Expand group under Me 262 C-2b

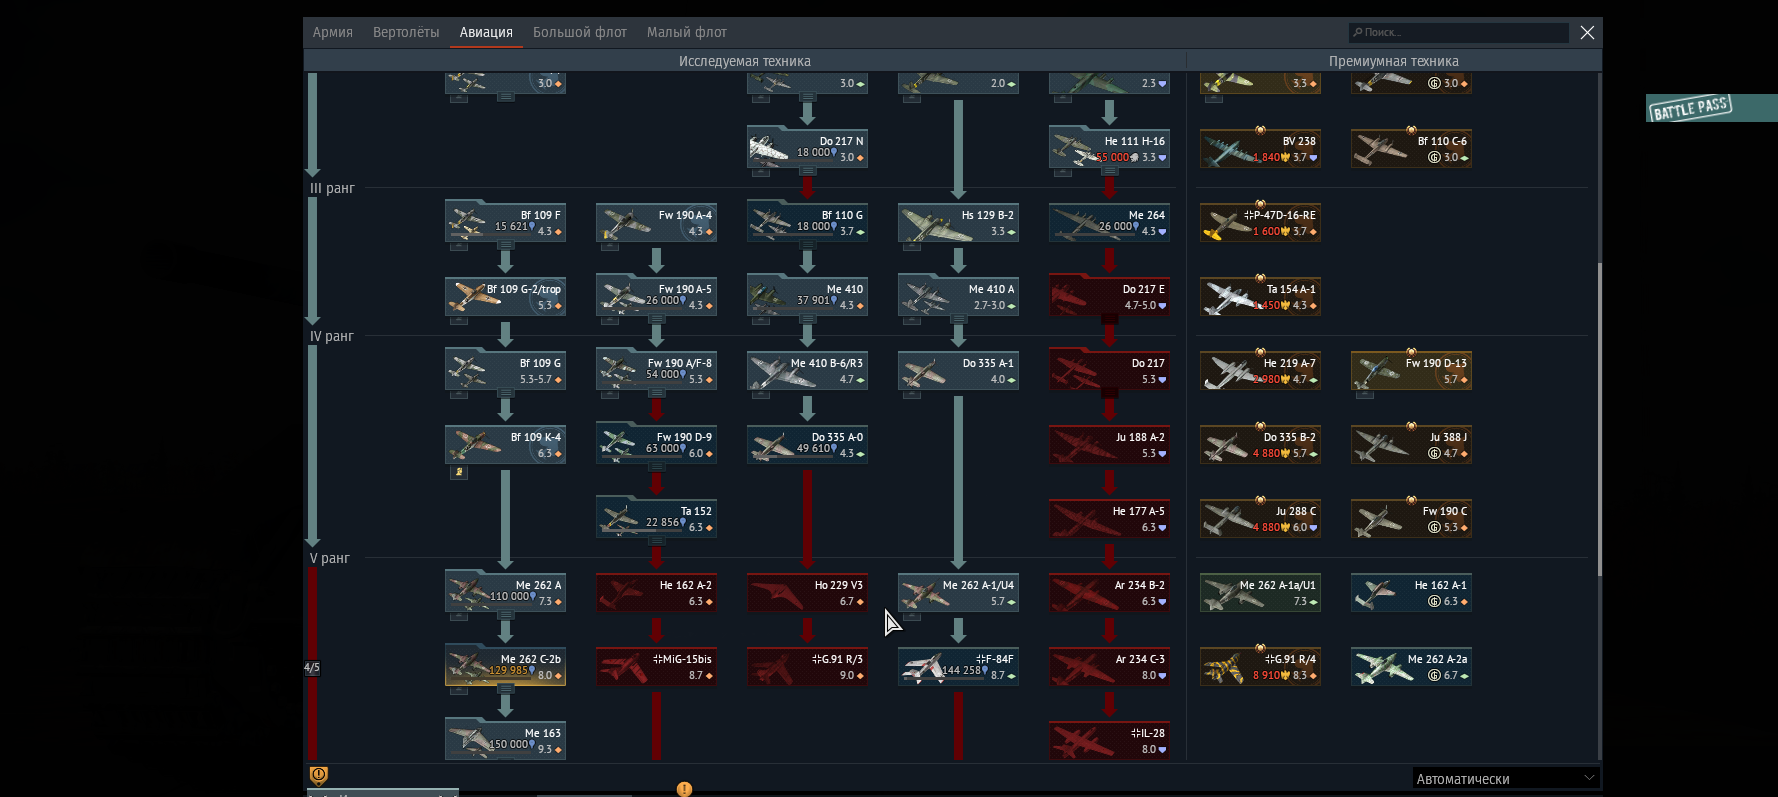click(x=506, y=688)
